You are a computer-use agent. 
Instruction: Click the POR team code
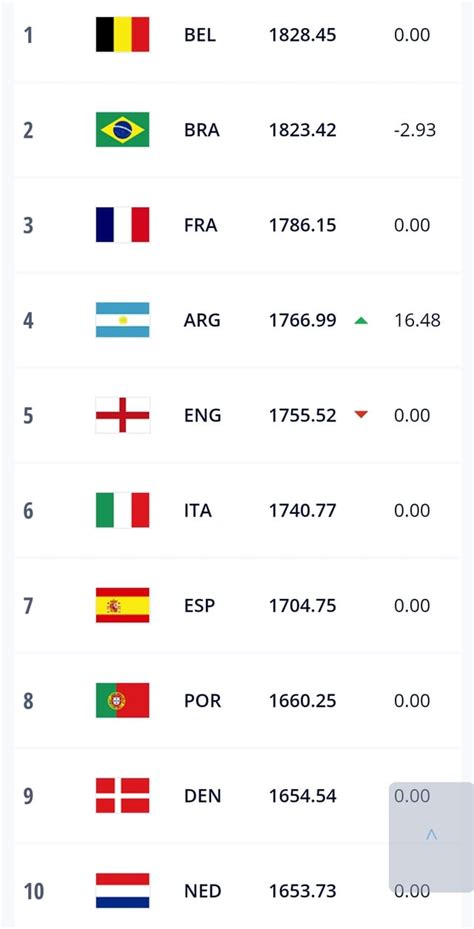pyautogui.click(x=202, y=700)
